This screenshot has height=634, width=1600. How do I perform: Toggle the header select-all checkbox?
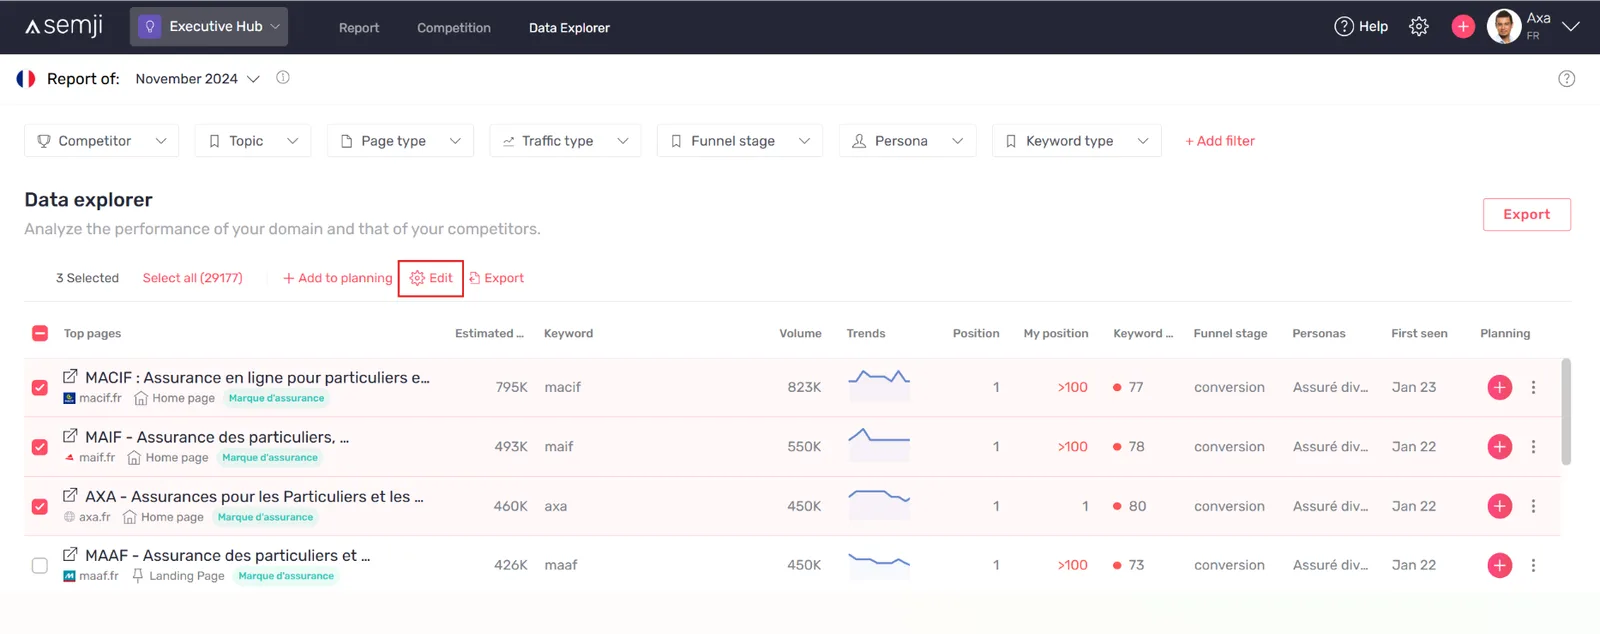40,333
